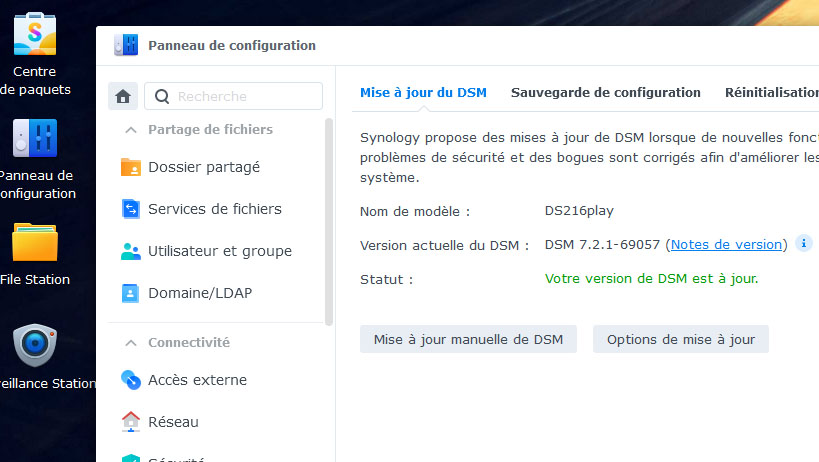Viewport: 819px width, 462px height.
Task: Select Utilisateur et groupe icon
Action: (x=131, y=251)
